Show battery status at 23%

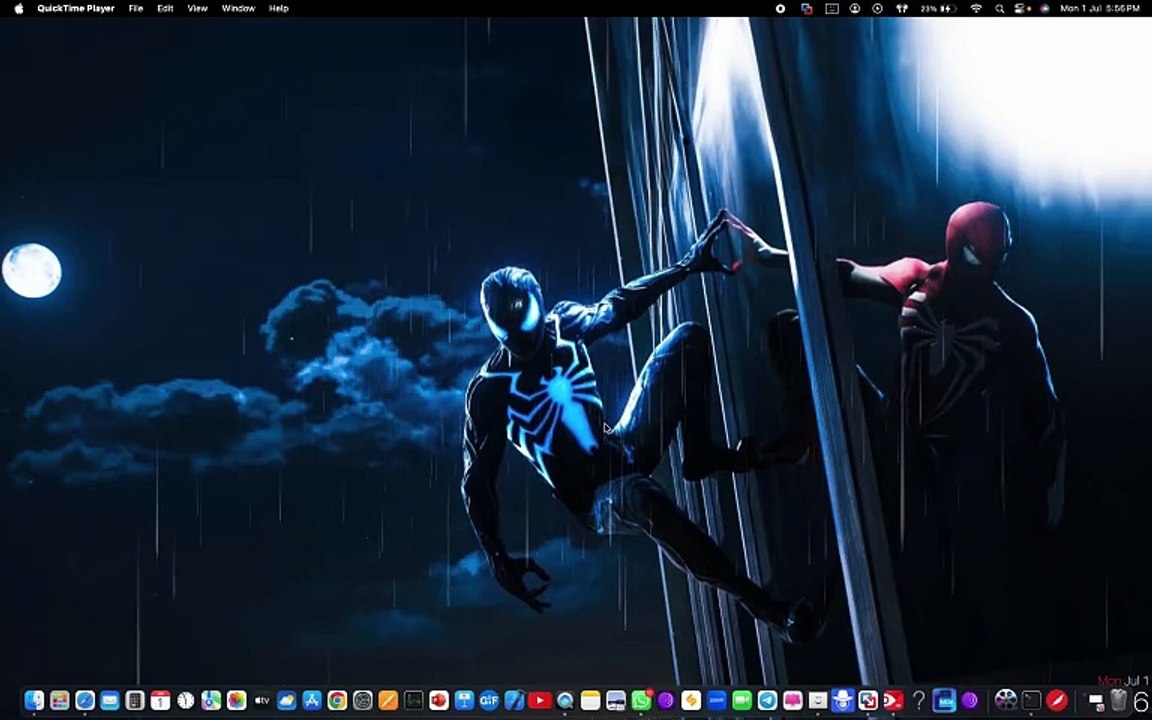(939, 9)
